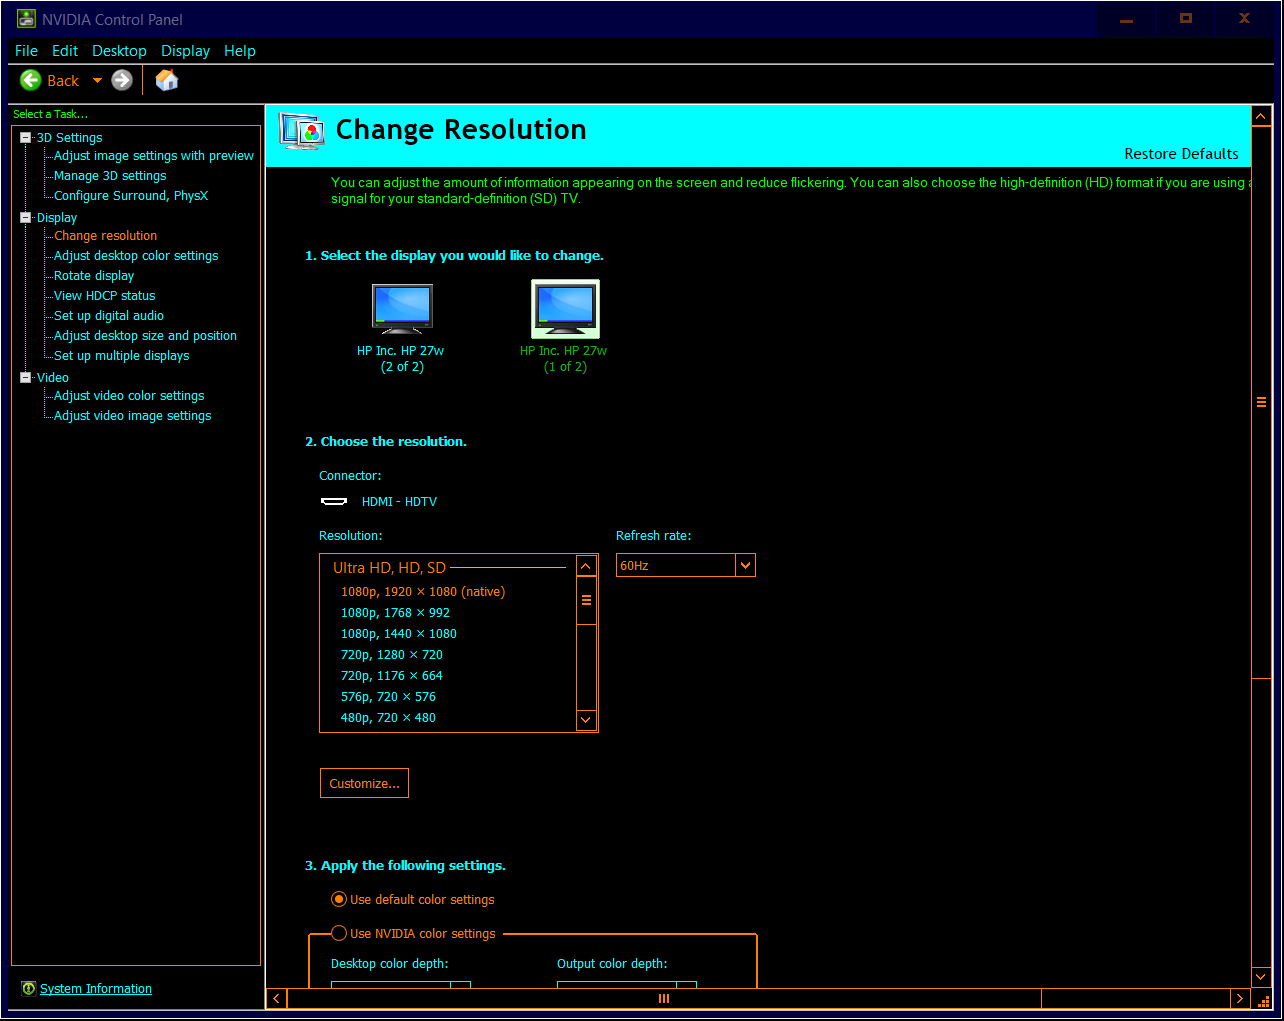Click the Customize... button

click(x=364, y=783)
